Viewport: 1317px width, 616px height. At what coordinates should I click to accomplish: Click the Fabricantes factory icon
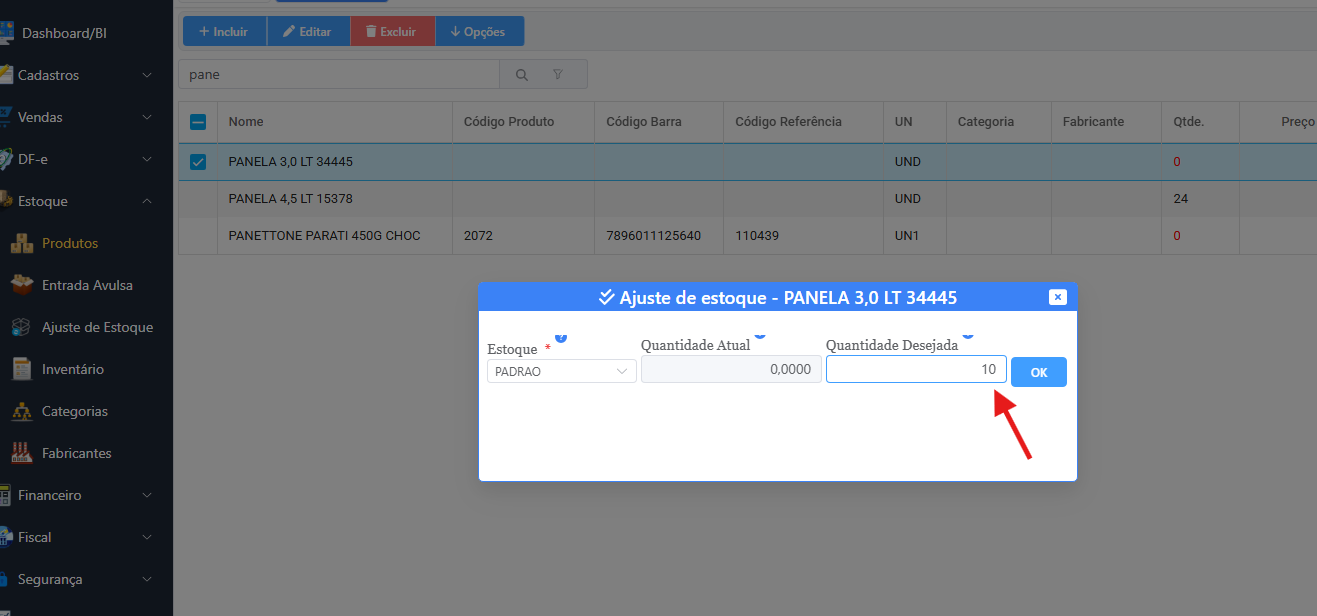point(21,453)
